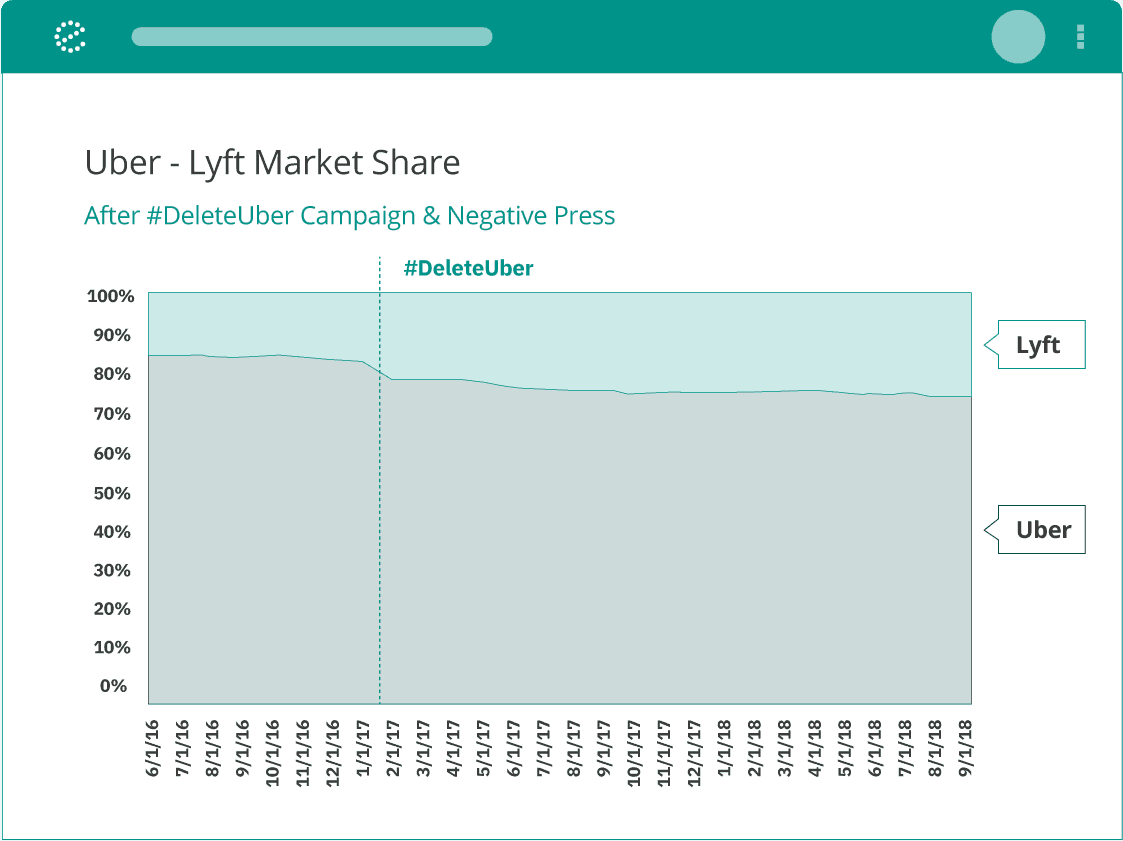Click the 50% gridline label
The height and width of the screenshot is (841, 1123).
pyautogui.click(x=112, y=492)
